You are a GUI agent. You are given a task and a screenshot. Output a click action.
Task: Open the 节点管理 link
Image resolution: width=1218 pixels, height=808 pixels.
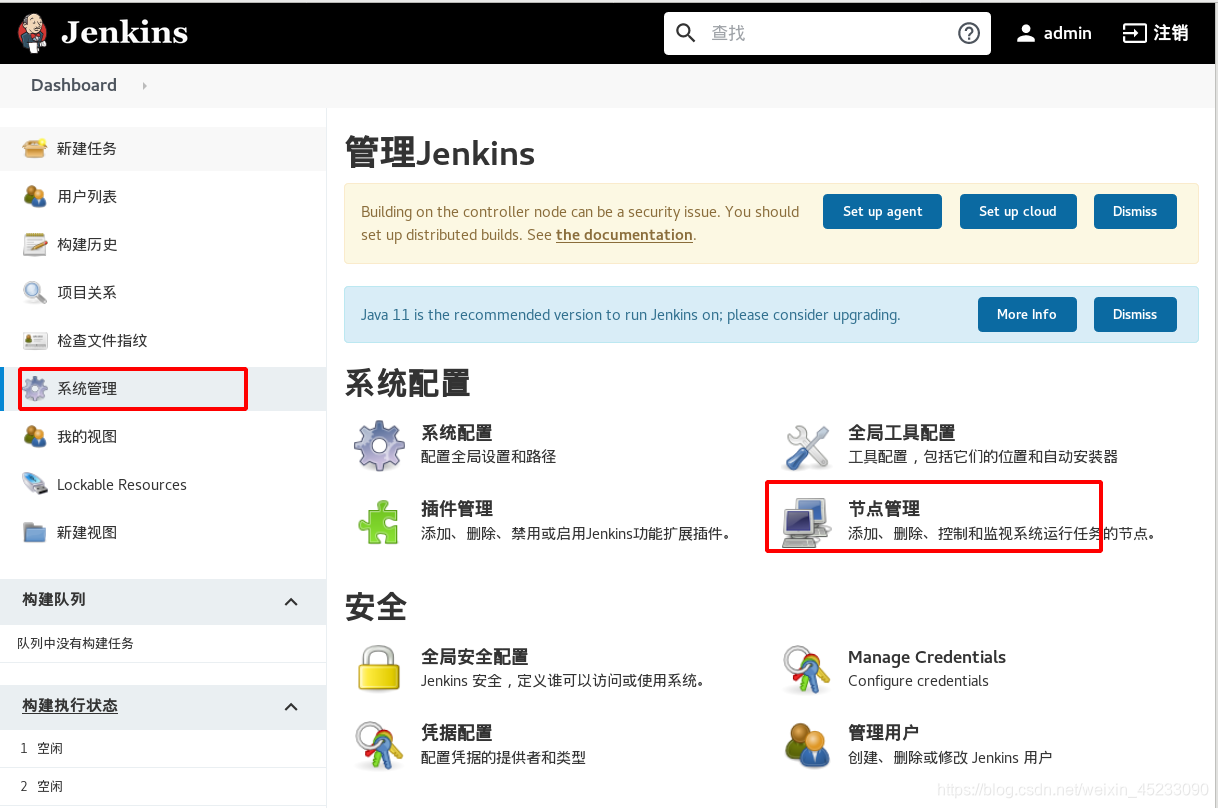884,509
